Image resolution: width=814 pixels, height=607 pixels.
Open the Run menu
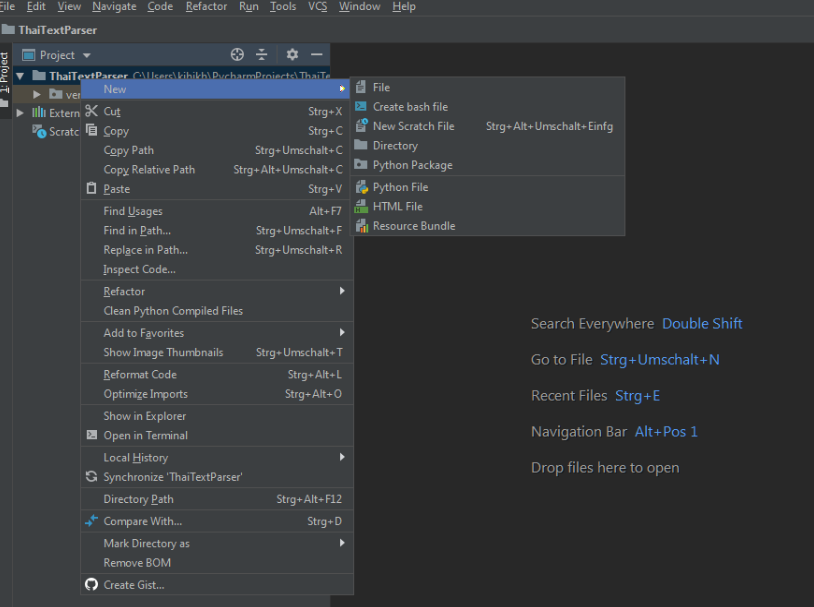point(249,7)
